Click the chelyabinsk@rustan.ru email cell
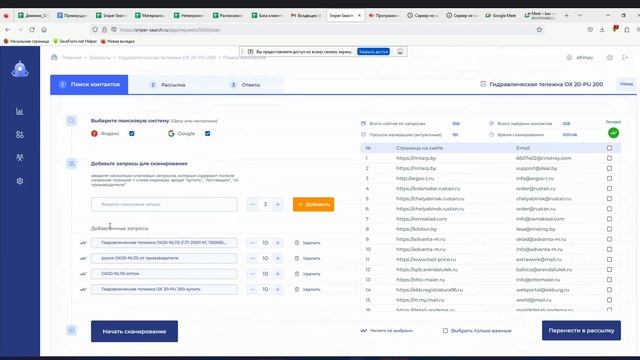This screenshot has width=640, height=360. (544, 199)
